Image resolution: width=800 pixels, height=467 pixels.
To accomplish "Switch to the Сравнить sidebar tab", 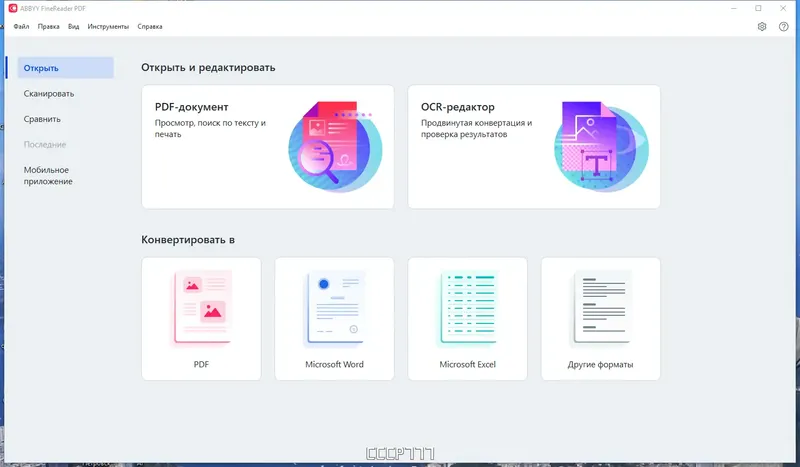I will [x=42, y=119].
